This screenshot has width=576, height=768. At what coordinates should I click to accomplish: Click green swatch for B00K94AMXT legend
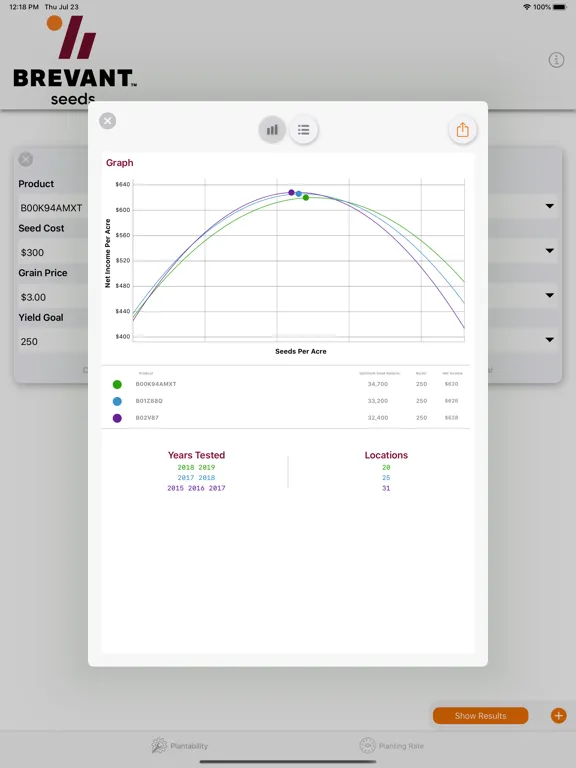click(x=117, y=384)
